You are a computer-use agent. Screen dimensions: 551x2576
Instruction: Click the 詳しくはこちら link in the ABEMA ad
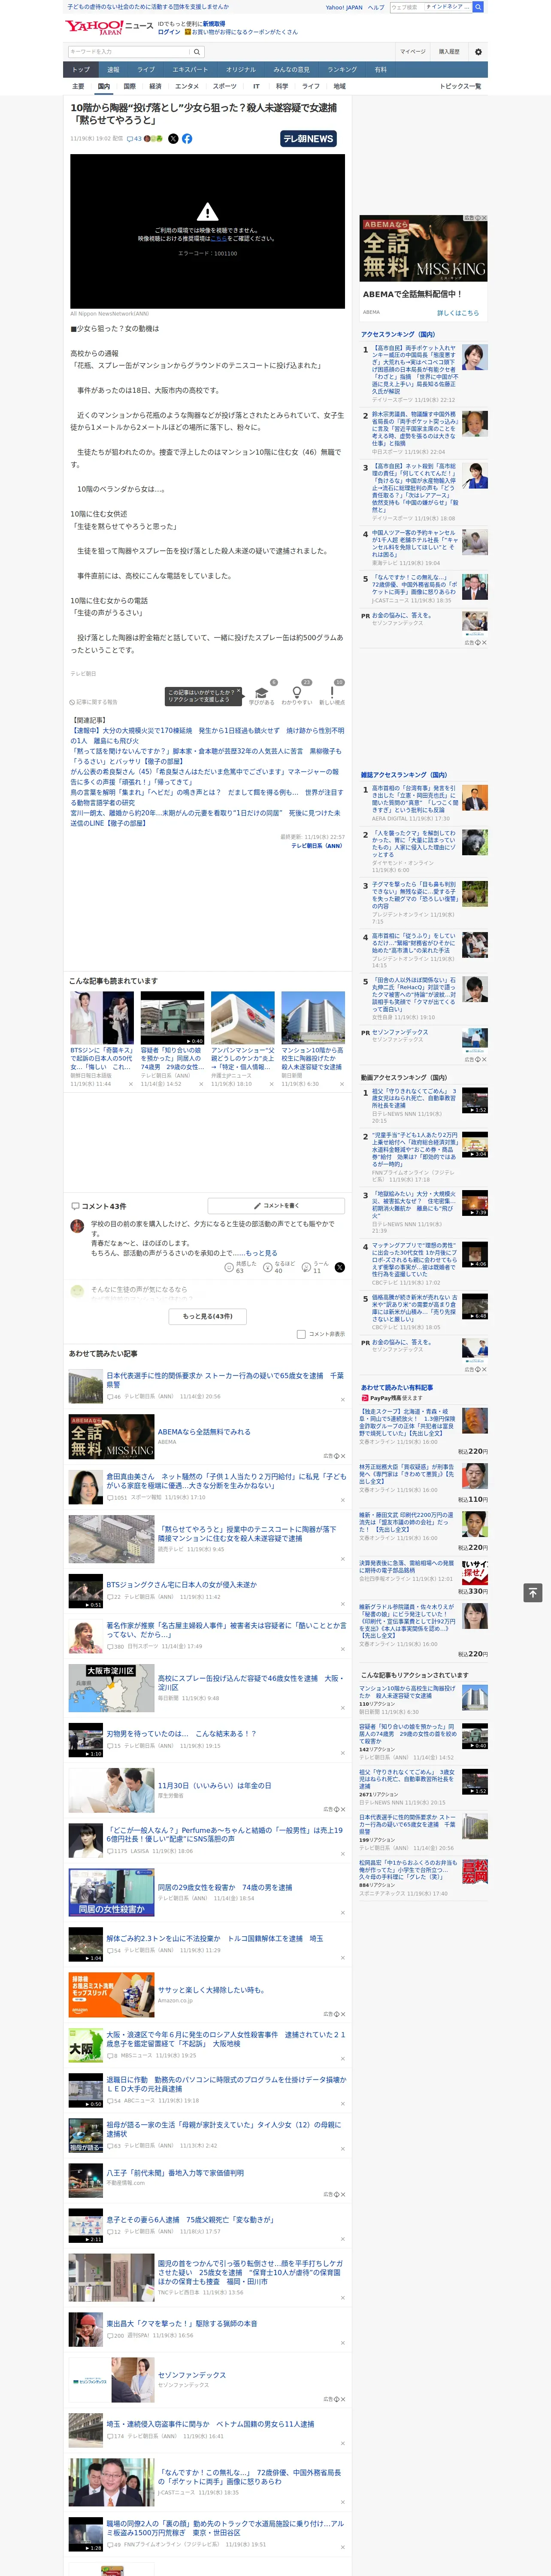coord(458,313)
